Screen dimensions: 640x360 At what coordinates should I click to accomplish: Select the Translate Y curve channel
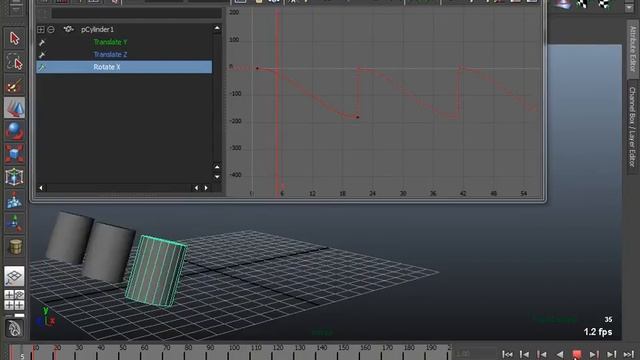[x=110, y=42]
